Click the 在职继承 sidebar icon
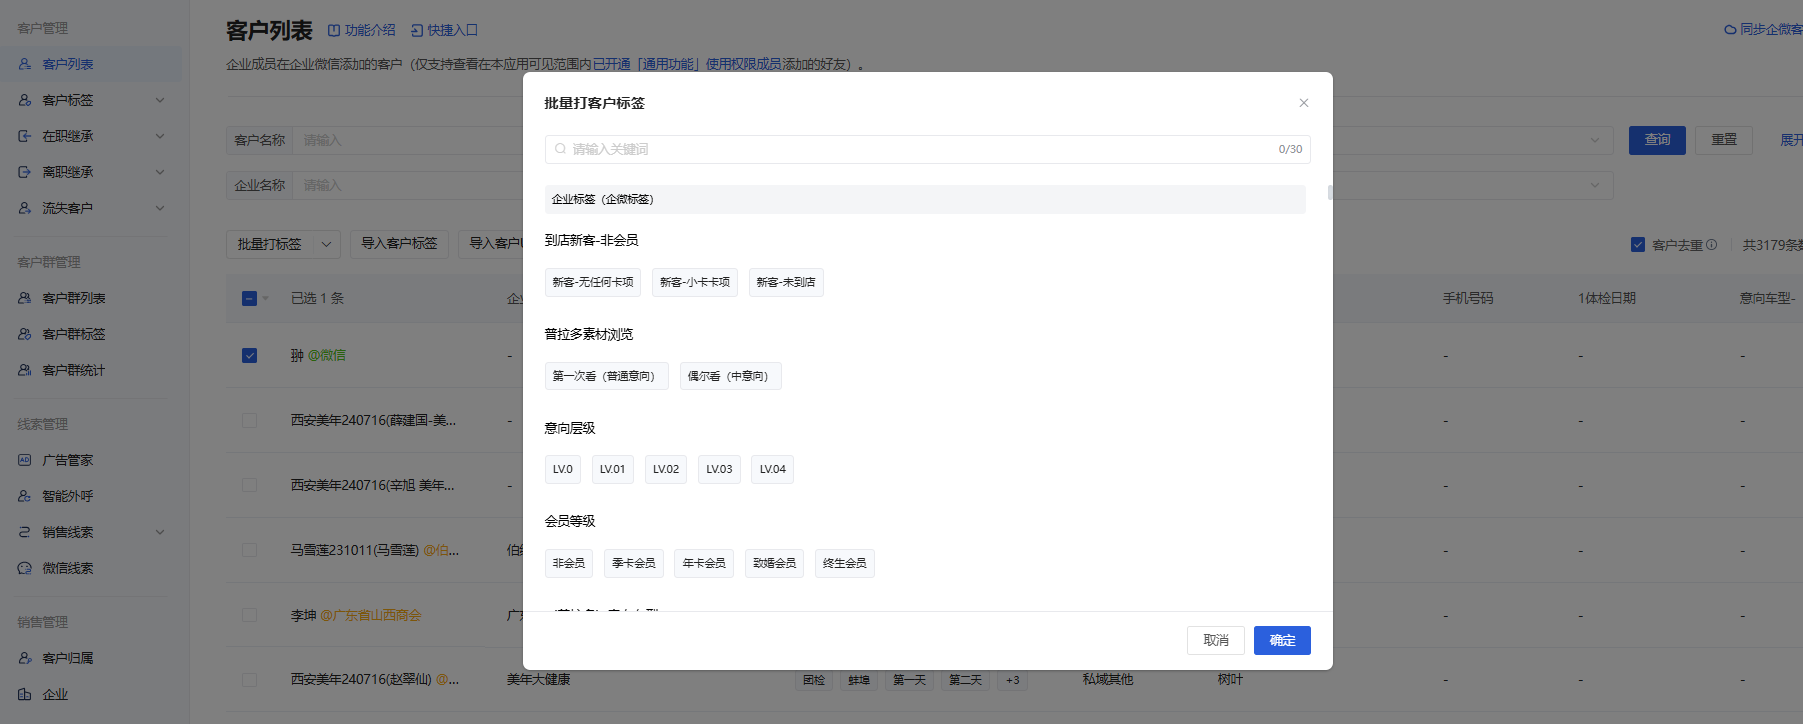The image size is (1803, 724). pos(25,136)
